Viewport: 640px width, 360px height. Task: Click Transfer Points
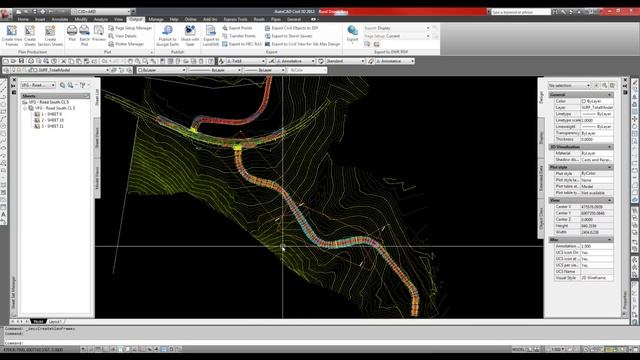(239, 36)
